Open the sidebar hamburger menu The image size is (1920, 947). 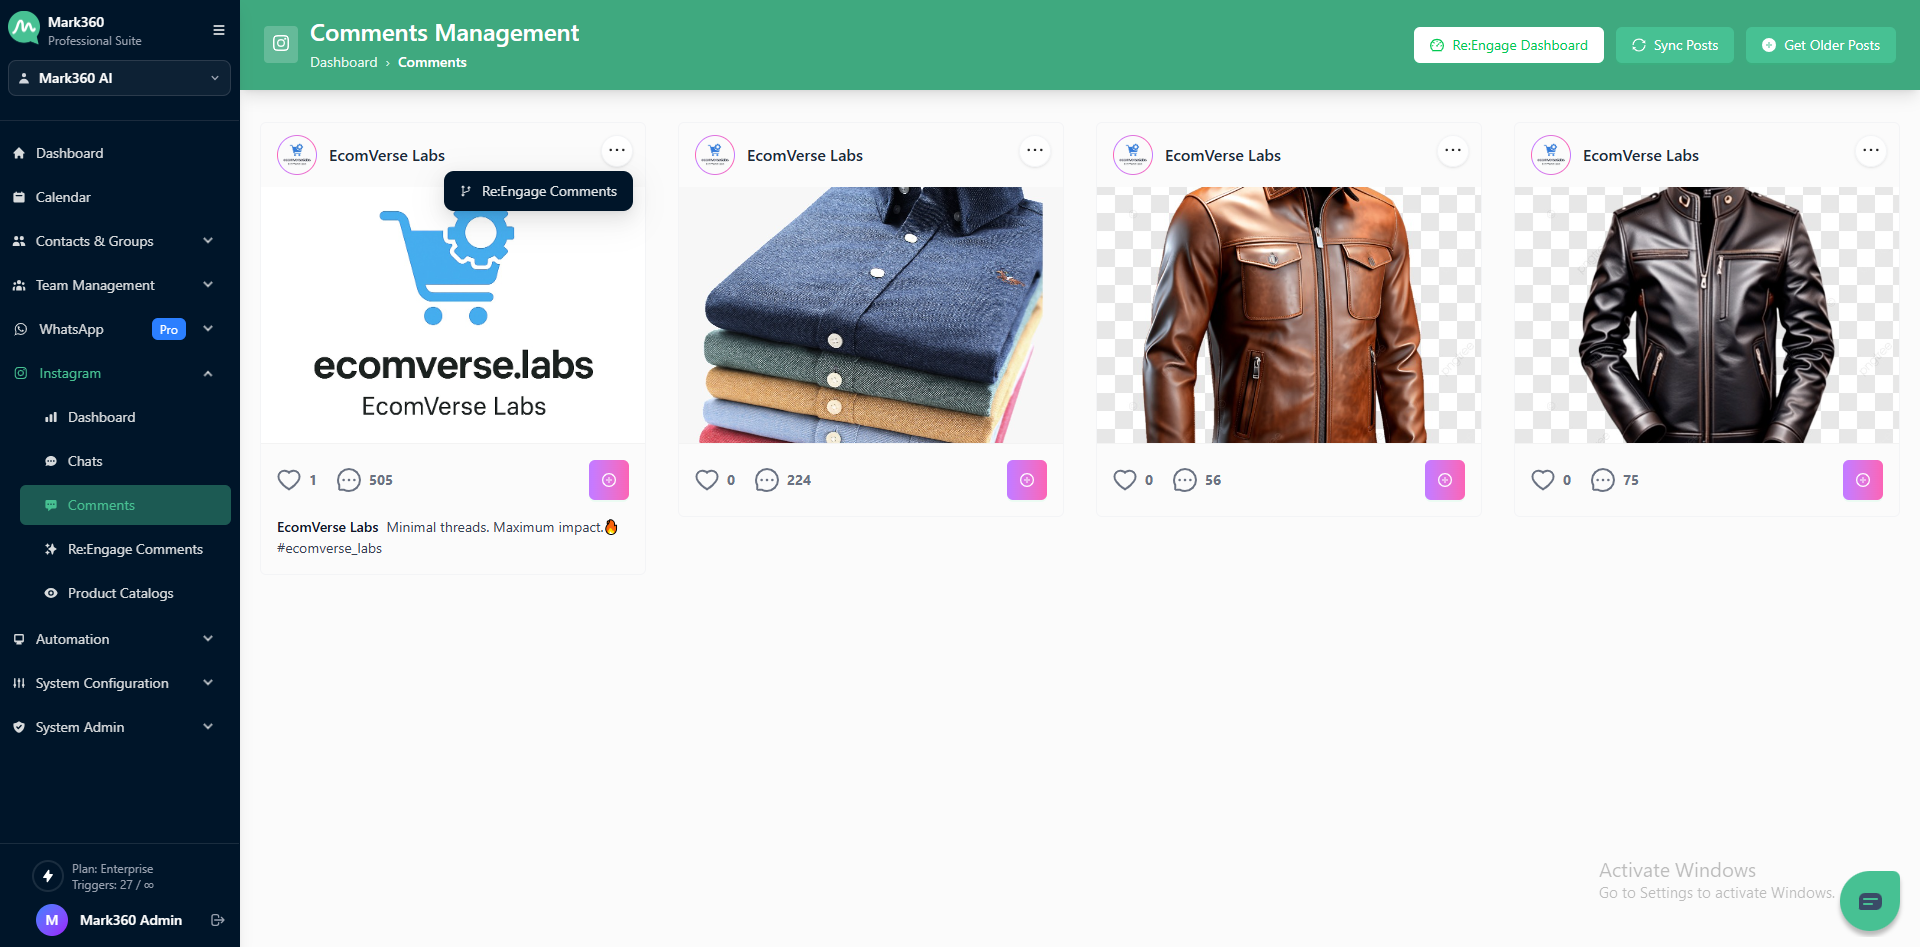[218, 30]
